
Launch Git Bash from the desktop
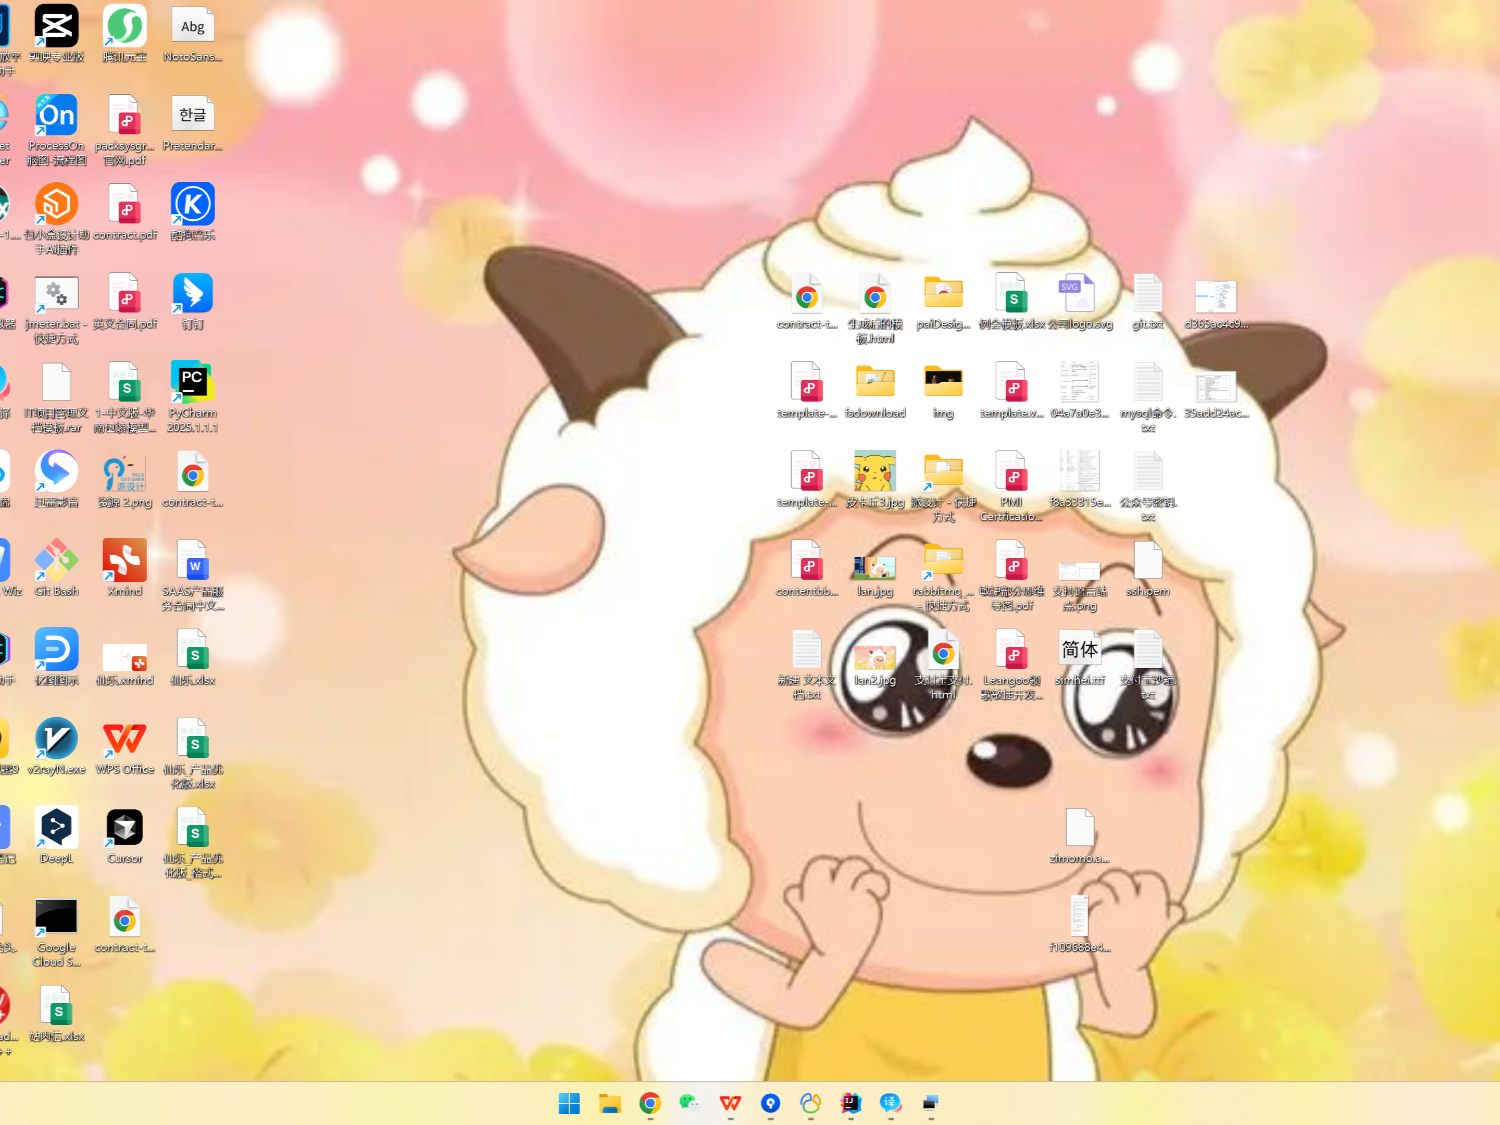click(56, 561)
